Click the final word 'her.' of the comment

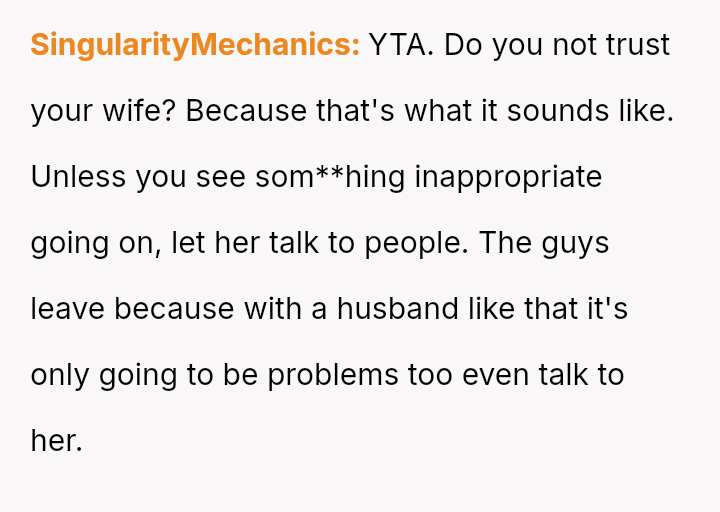56,441
